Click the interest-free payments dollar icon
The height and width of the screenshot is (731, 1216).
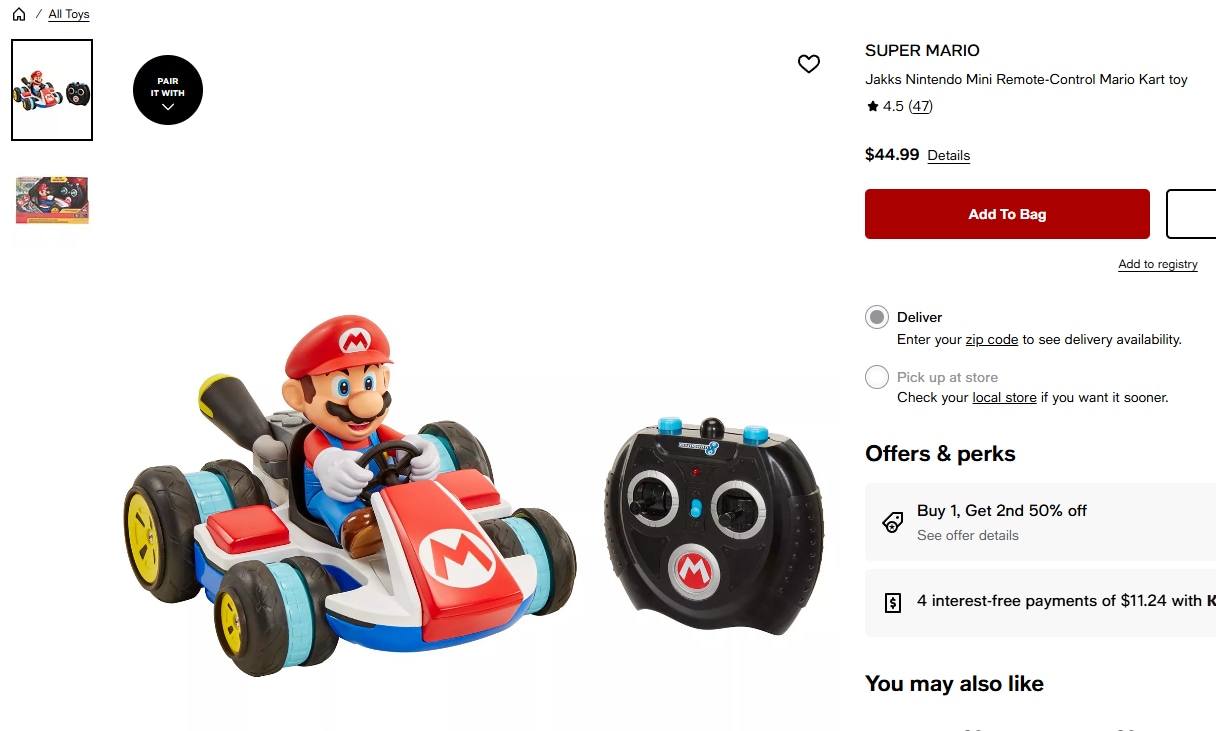893,602
